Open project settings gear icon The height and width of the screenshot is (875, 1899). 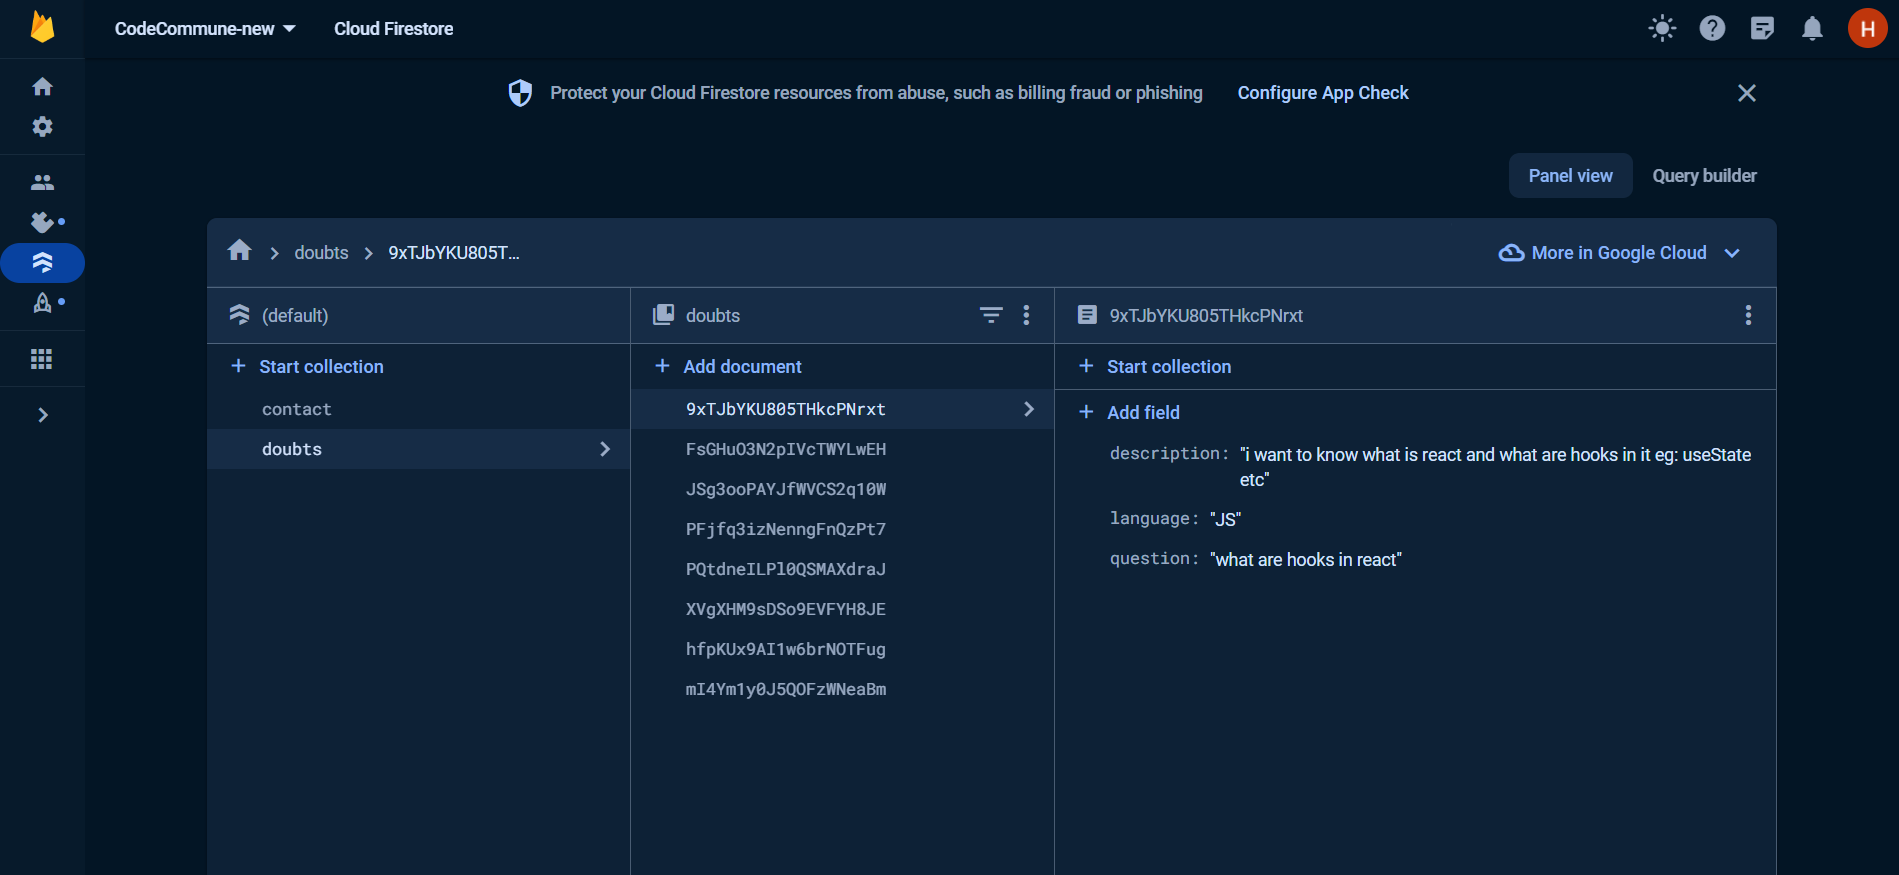point(42,127)
